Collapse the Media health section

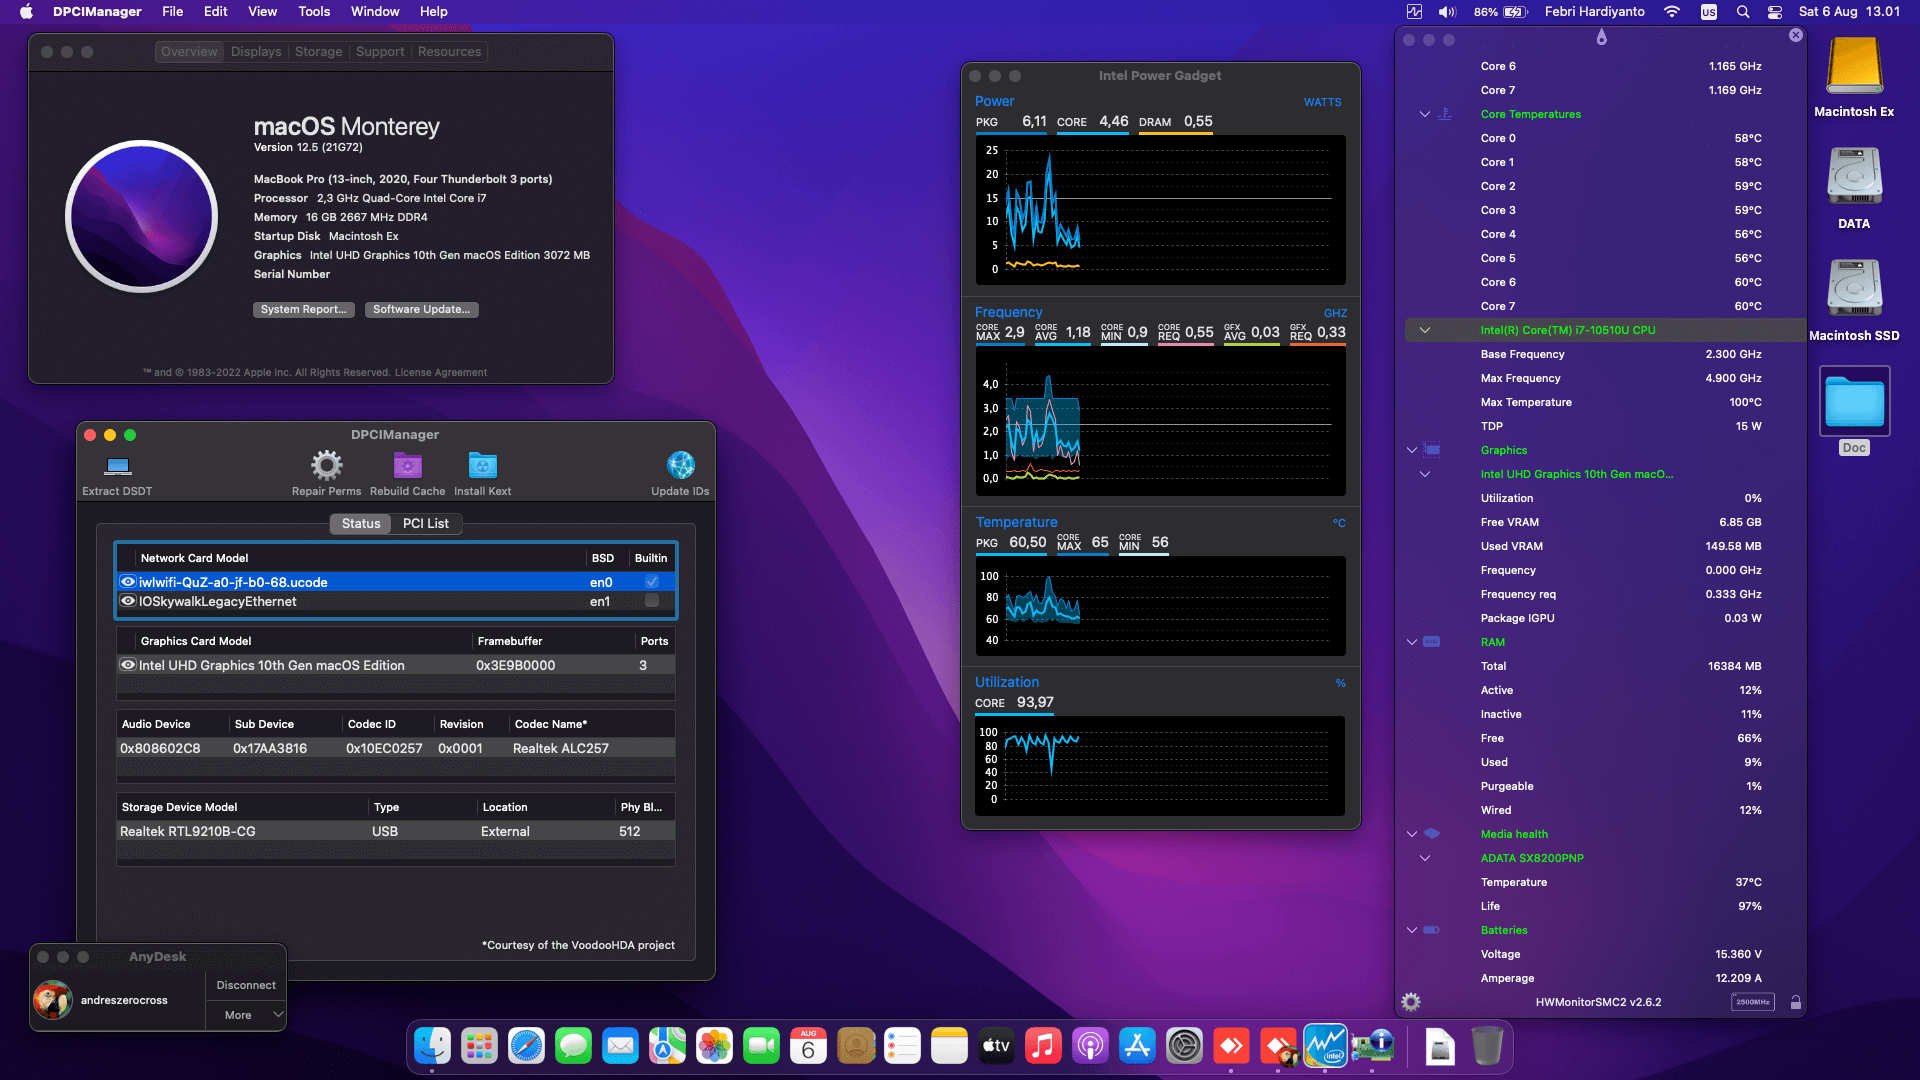1412,834
